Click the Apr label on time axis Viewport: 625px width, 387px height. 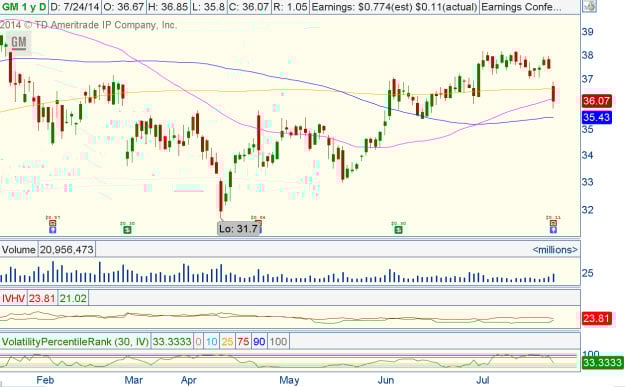coord(189,380)
